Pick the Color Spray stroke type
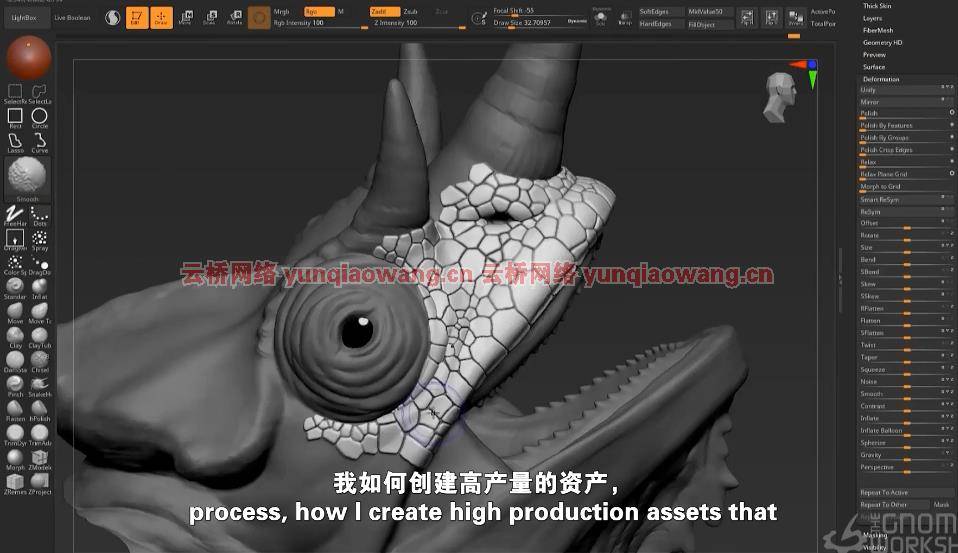Image resolution: width=958 pixels, height=553 pixels. pos(15,265)
